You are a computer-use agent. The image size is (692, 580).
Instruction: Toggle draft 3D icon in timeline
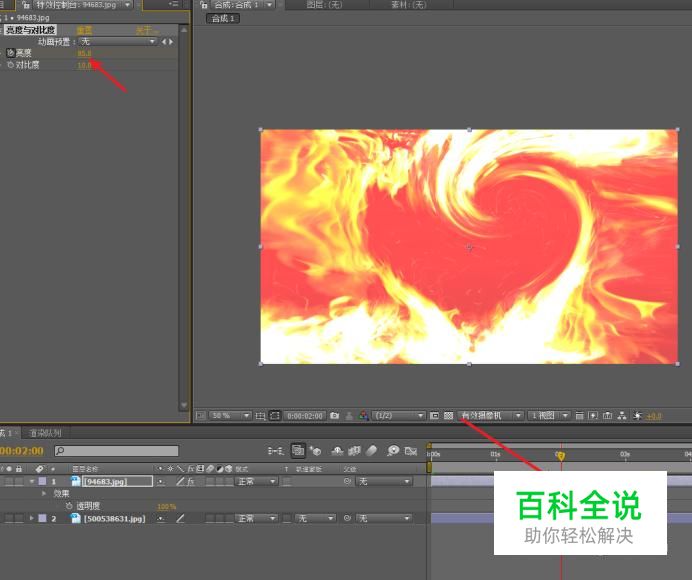(315, 451)
